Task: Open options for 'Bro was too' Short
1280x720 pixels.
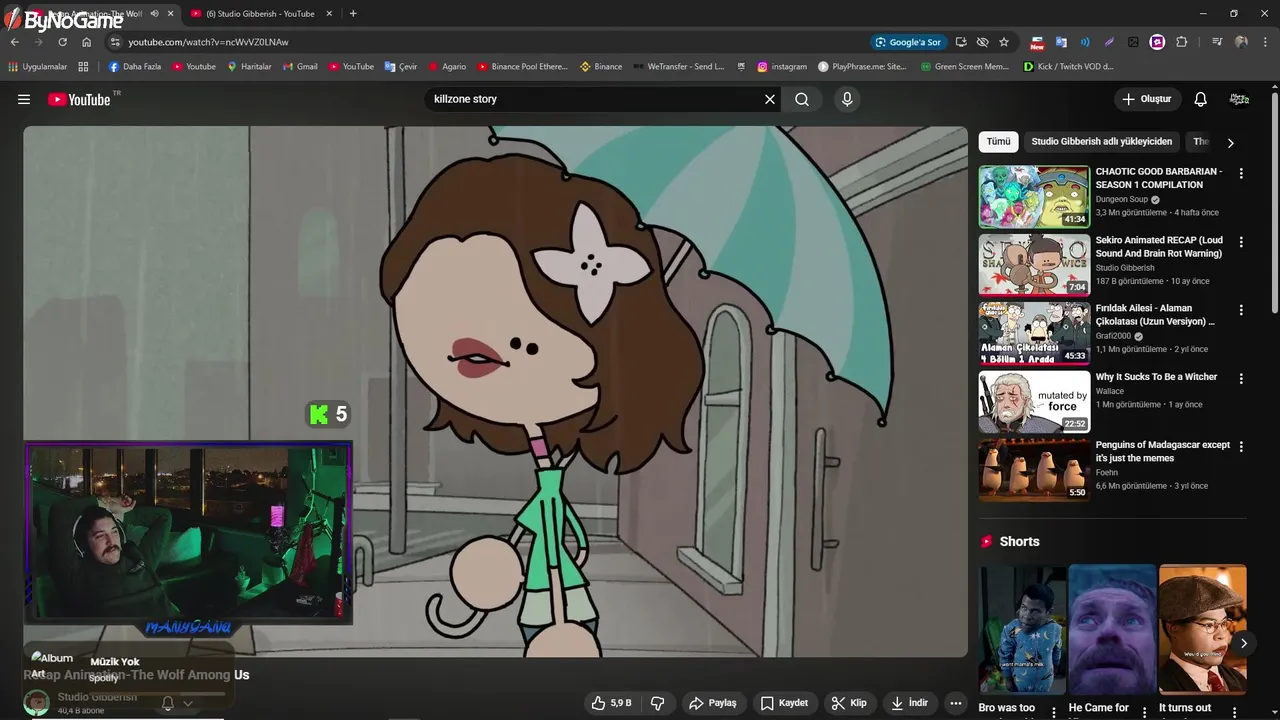Action: coord(1053,712)
